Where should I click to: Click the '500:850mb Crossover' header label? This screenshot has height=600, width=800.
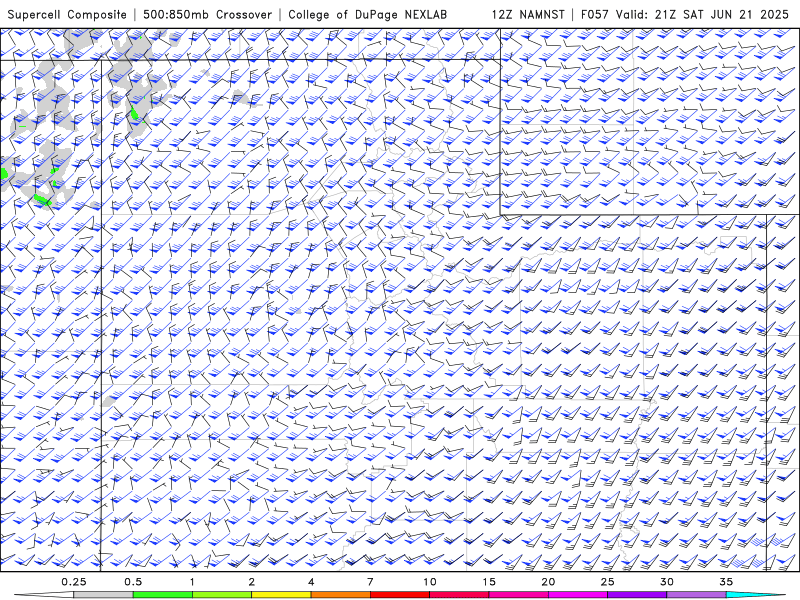coord(208,14)
